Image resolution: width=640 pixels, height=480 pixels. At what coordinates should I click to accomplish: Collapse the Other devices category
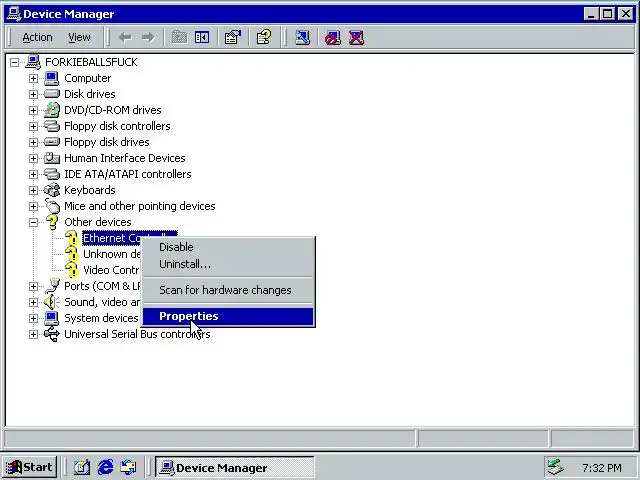[33, 222]
